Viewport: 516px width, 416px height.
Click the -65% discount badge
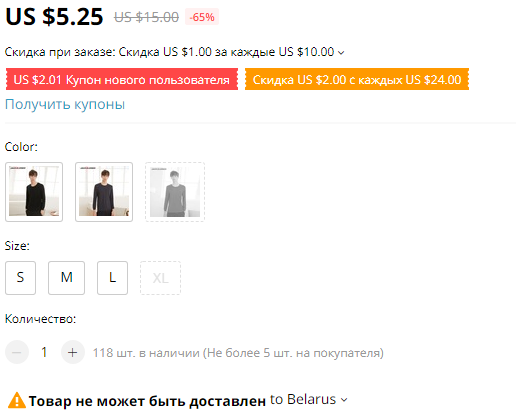click(x=202, y=17)
